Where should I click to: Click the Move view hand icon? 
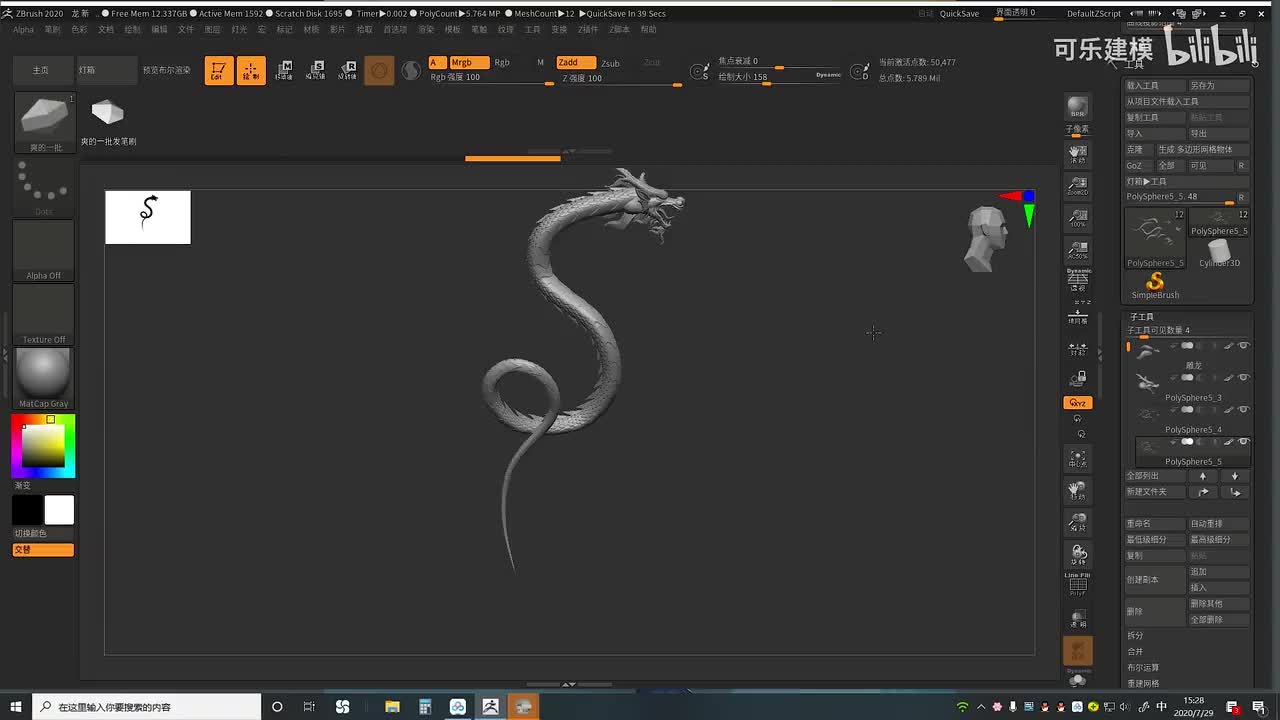(1077, 491)
